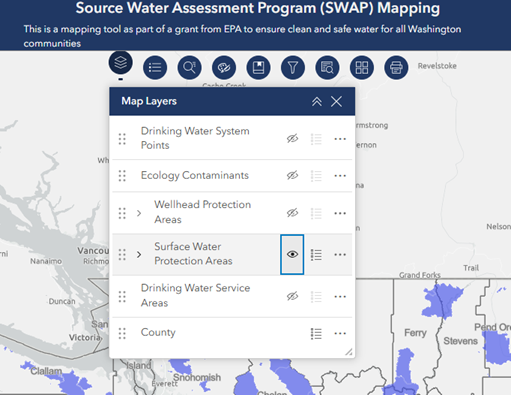Screen dimensions: 511x395
Task: Select the Wellhead Protection Areas layer name
Action: tap(202, 212)
